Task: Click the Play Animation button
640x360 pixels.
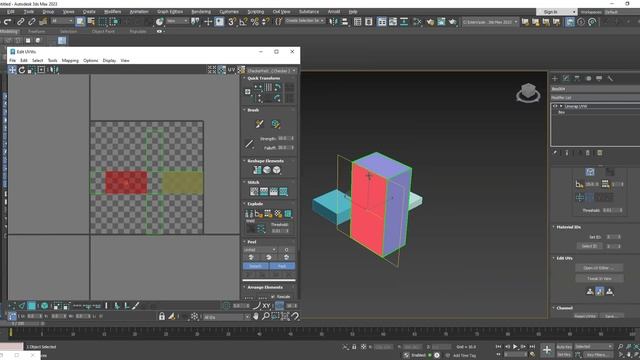Action: pos(516,347)
